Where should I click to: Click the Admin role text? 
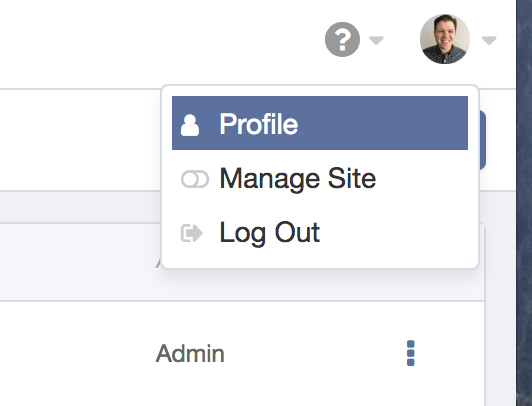click(190, 353)
